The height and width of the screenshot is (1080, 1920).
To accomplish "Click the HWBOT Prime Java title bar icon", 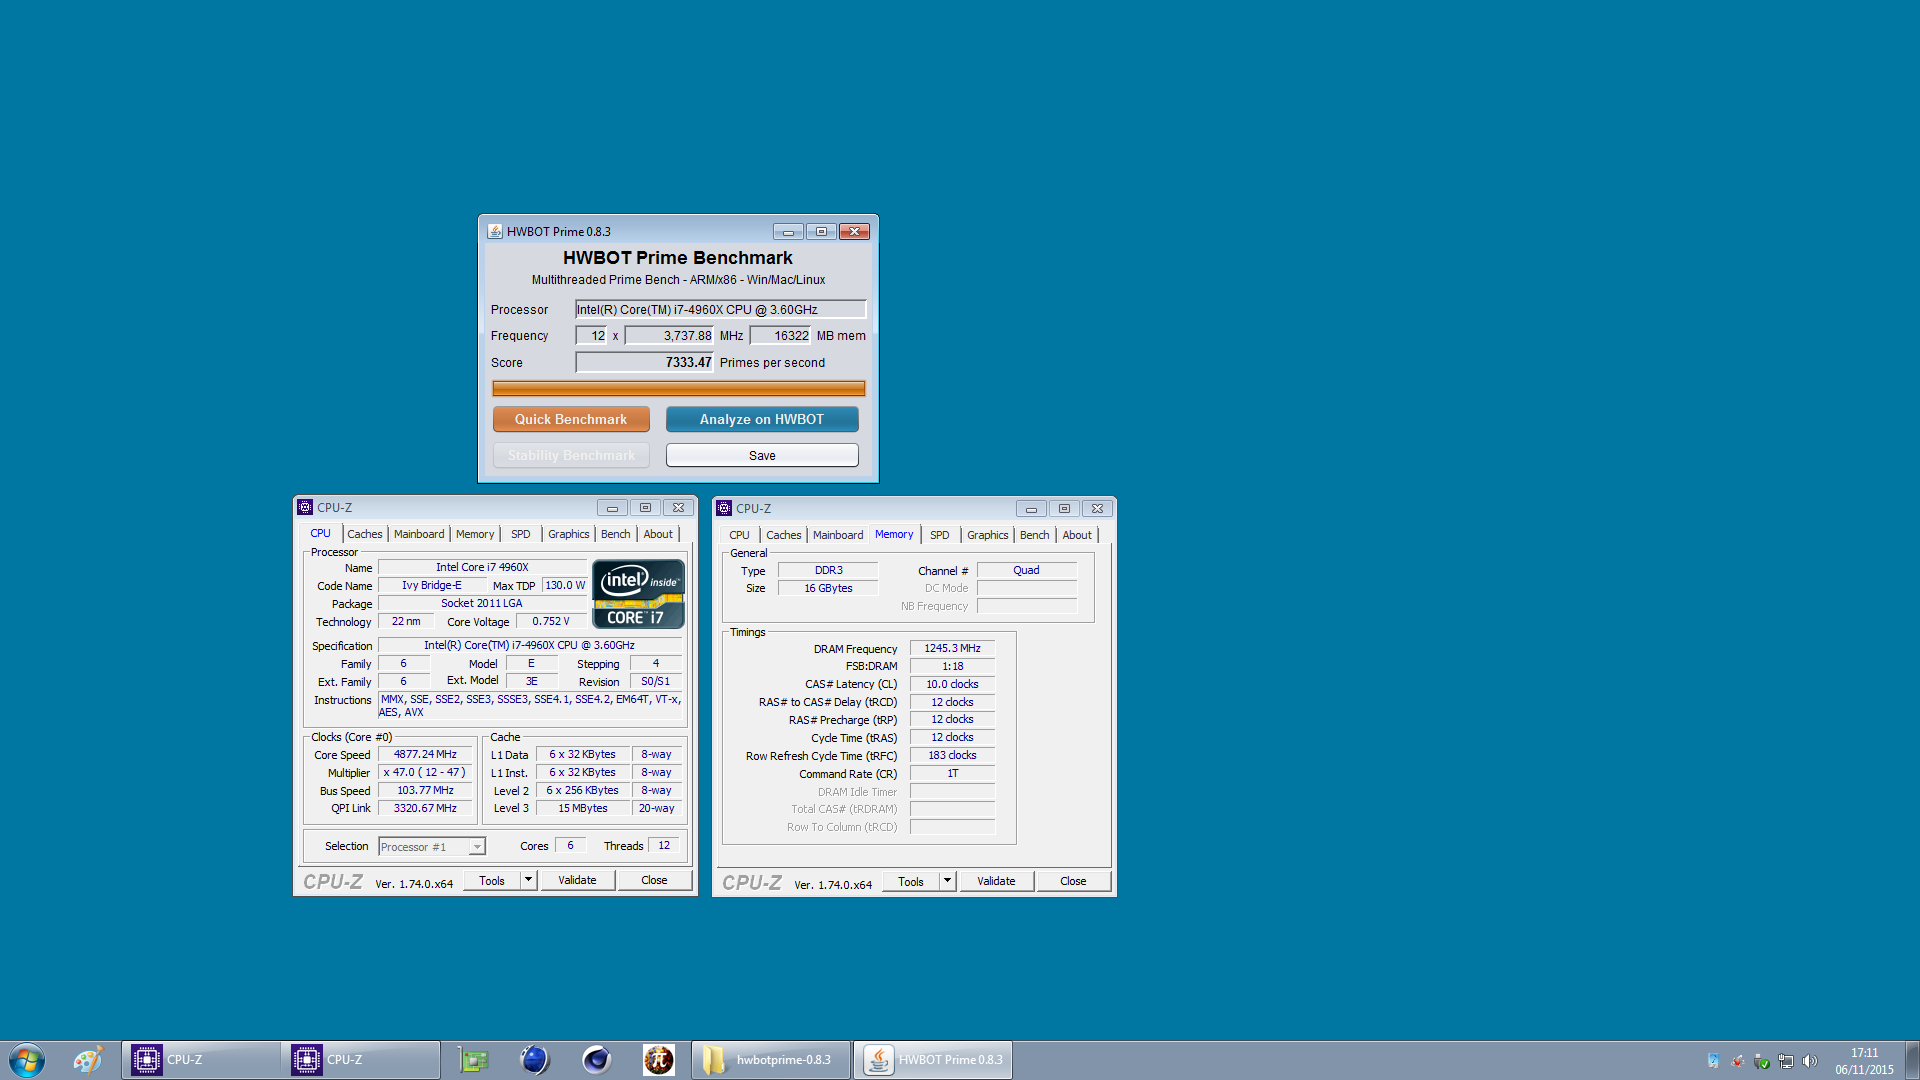I will (x=495, y=231).
